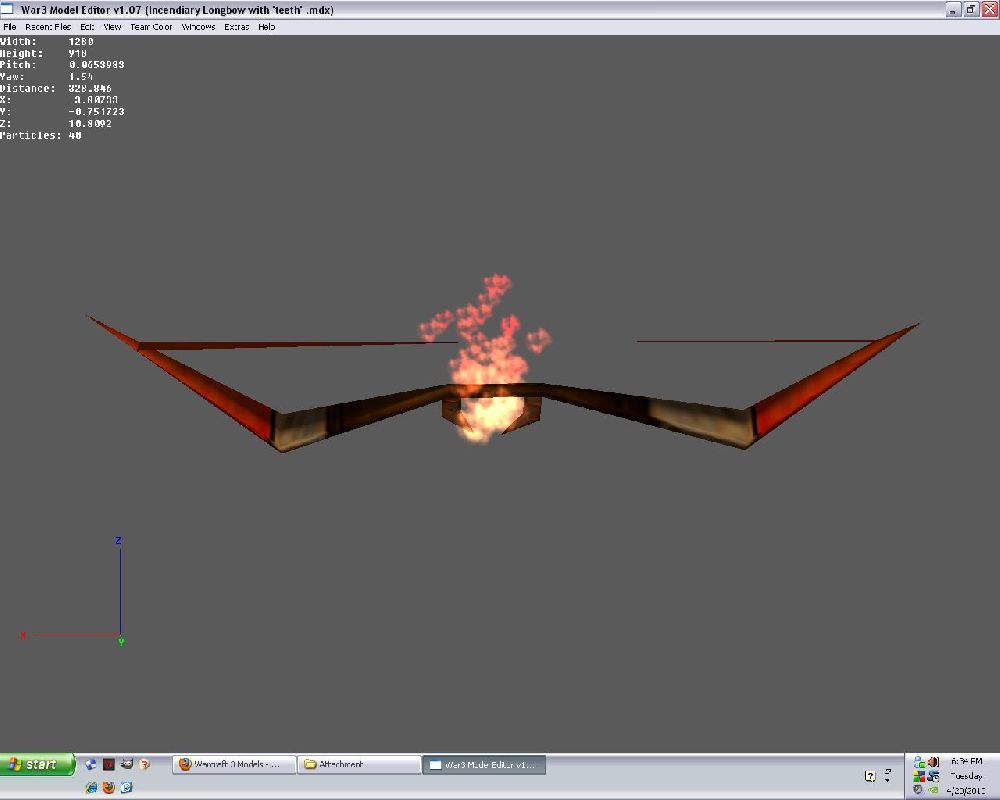The width and height of the screenshot is (1000, 800).
Task: Click the round red-white quick launch icon
Action: point(144,764)
